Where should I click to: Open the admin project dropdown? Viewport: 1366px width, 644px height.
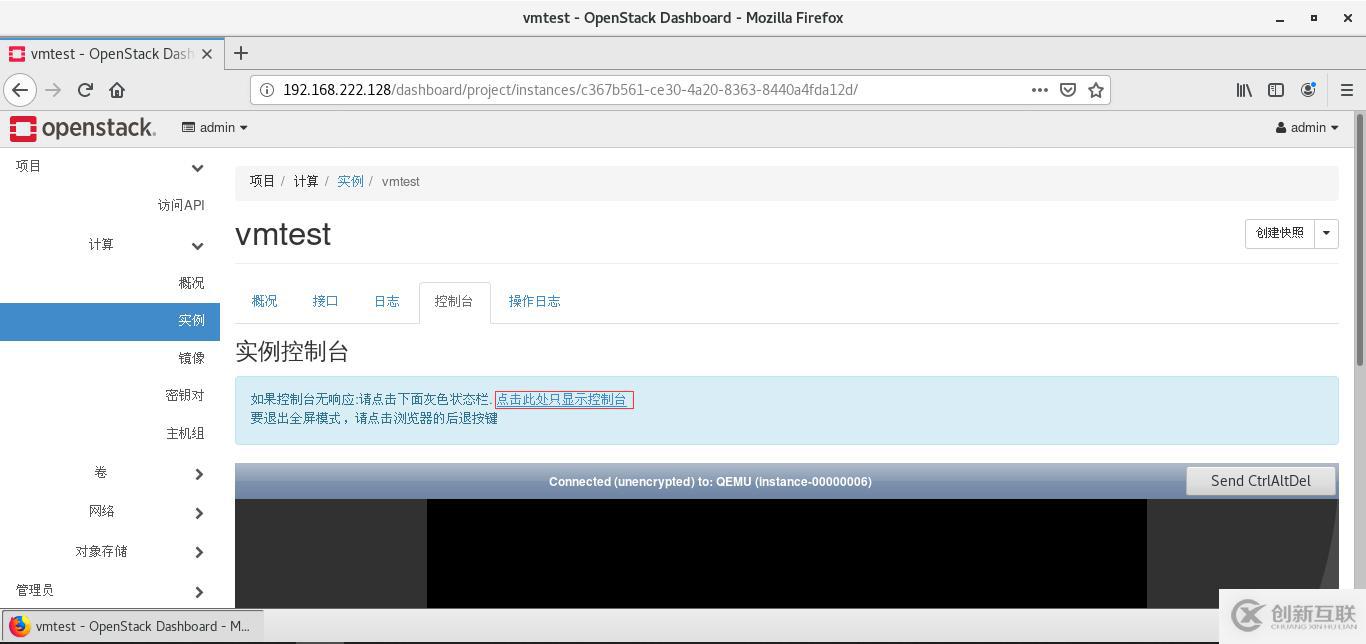coord(215,128)
